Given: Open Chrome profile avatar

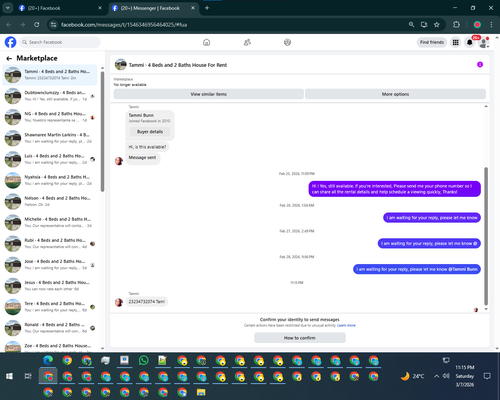Looking at the screenshot, I should point(477,25).
